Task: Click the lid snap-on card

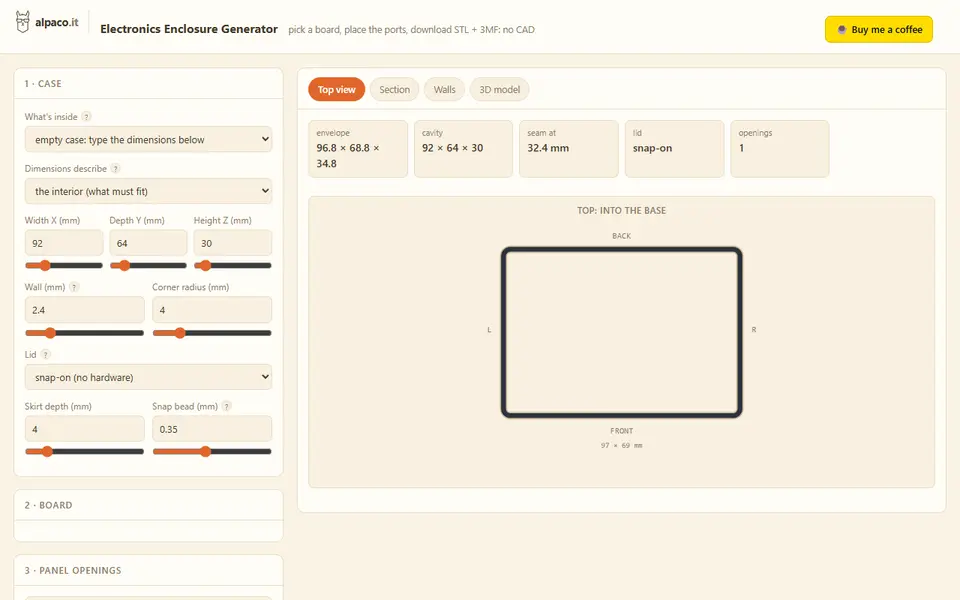Action: pyautogui.click(x=674, y=149)
